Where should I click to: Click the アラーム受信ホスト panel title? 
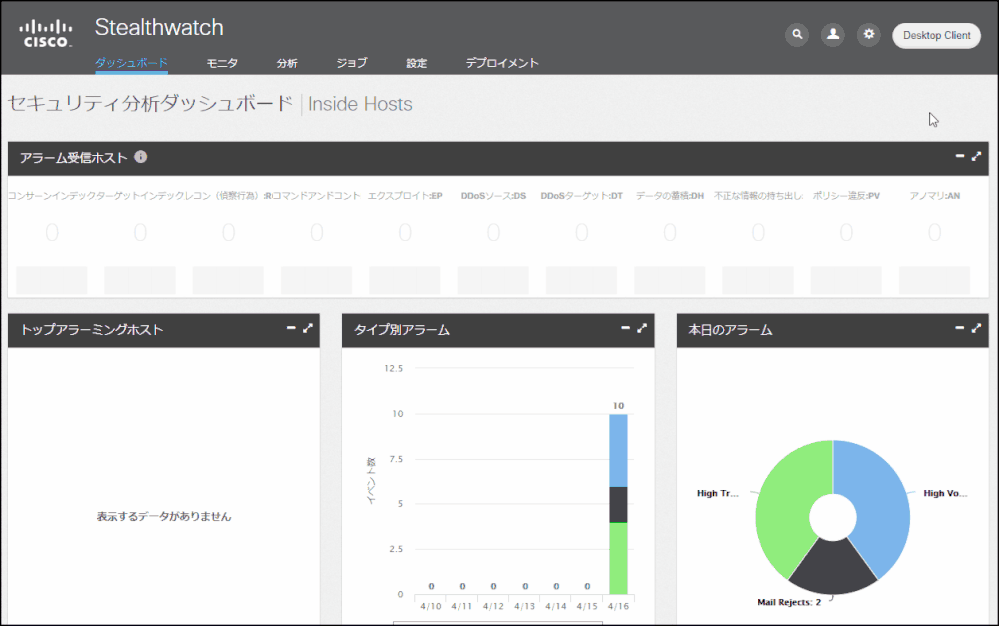click(74, 157)
